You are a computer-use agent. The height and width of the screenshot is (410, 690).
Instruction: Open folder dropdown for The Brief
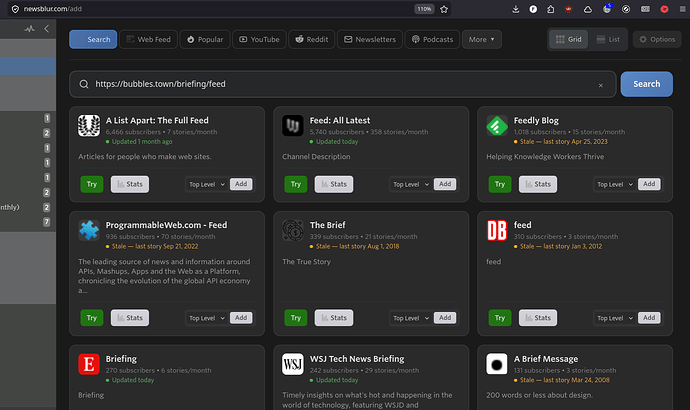411,318
